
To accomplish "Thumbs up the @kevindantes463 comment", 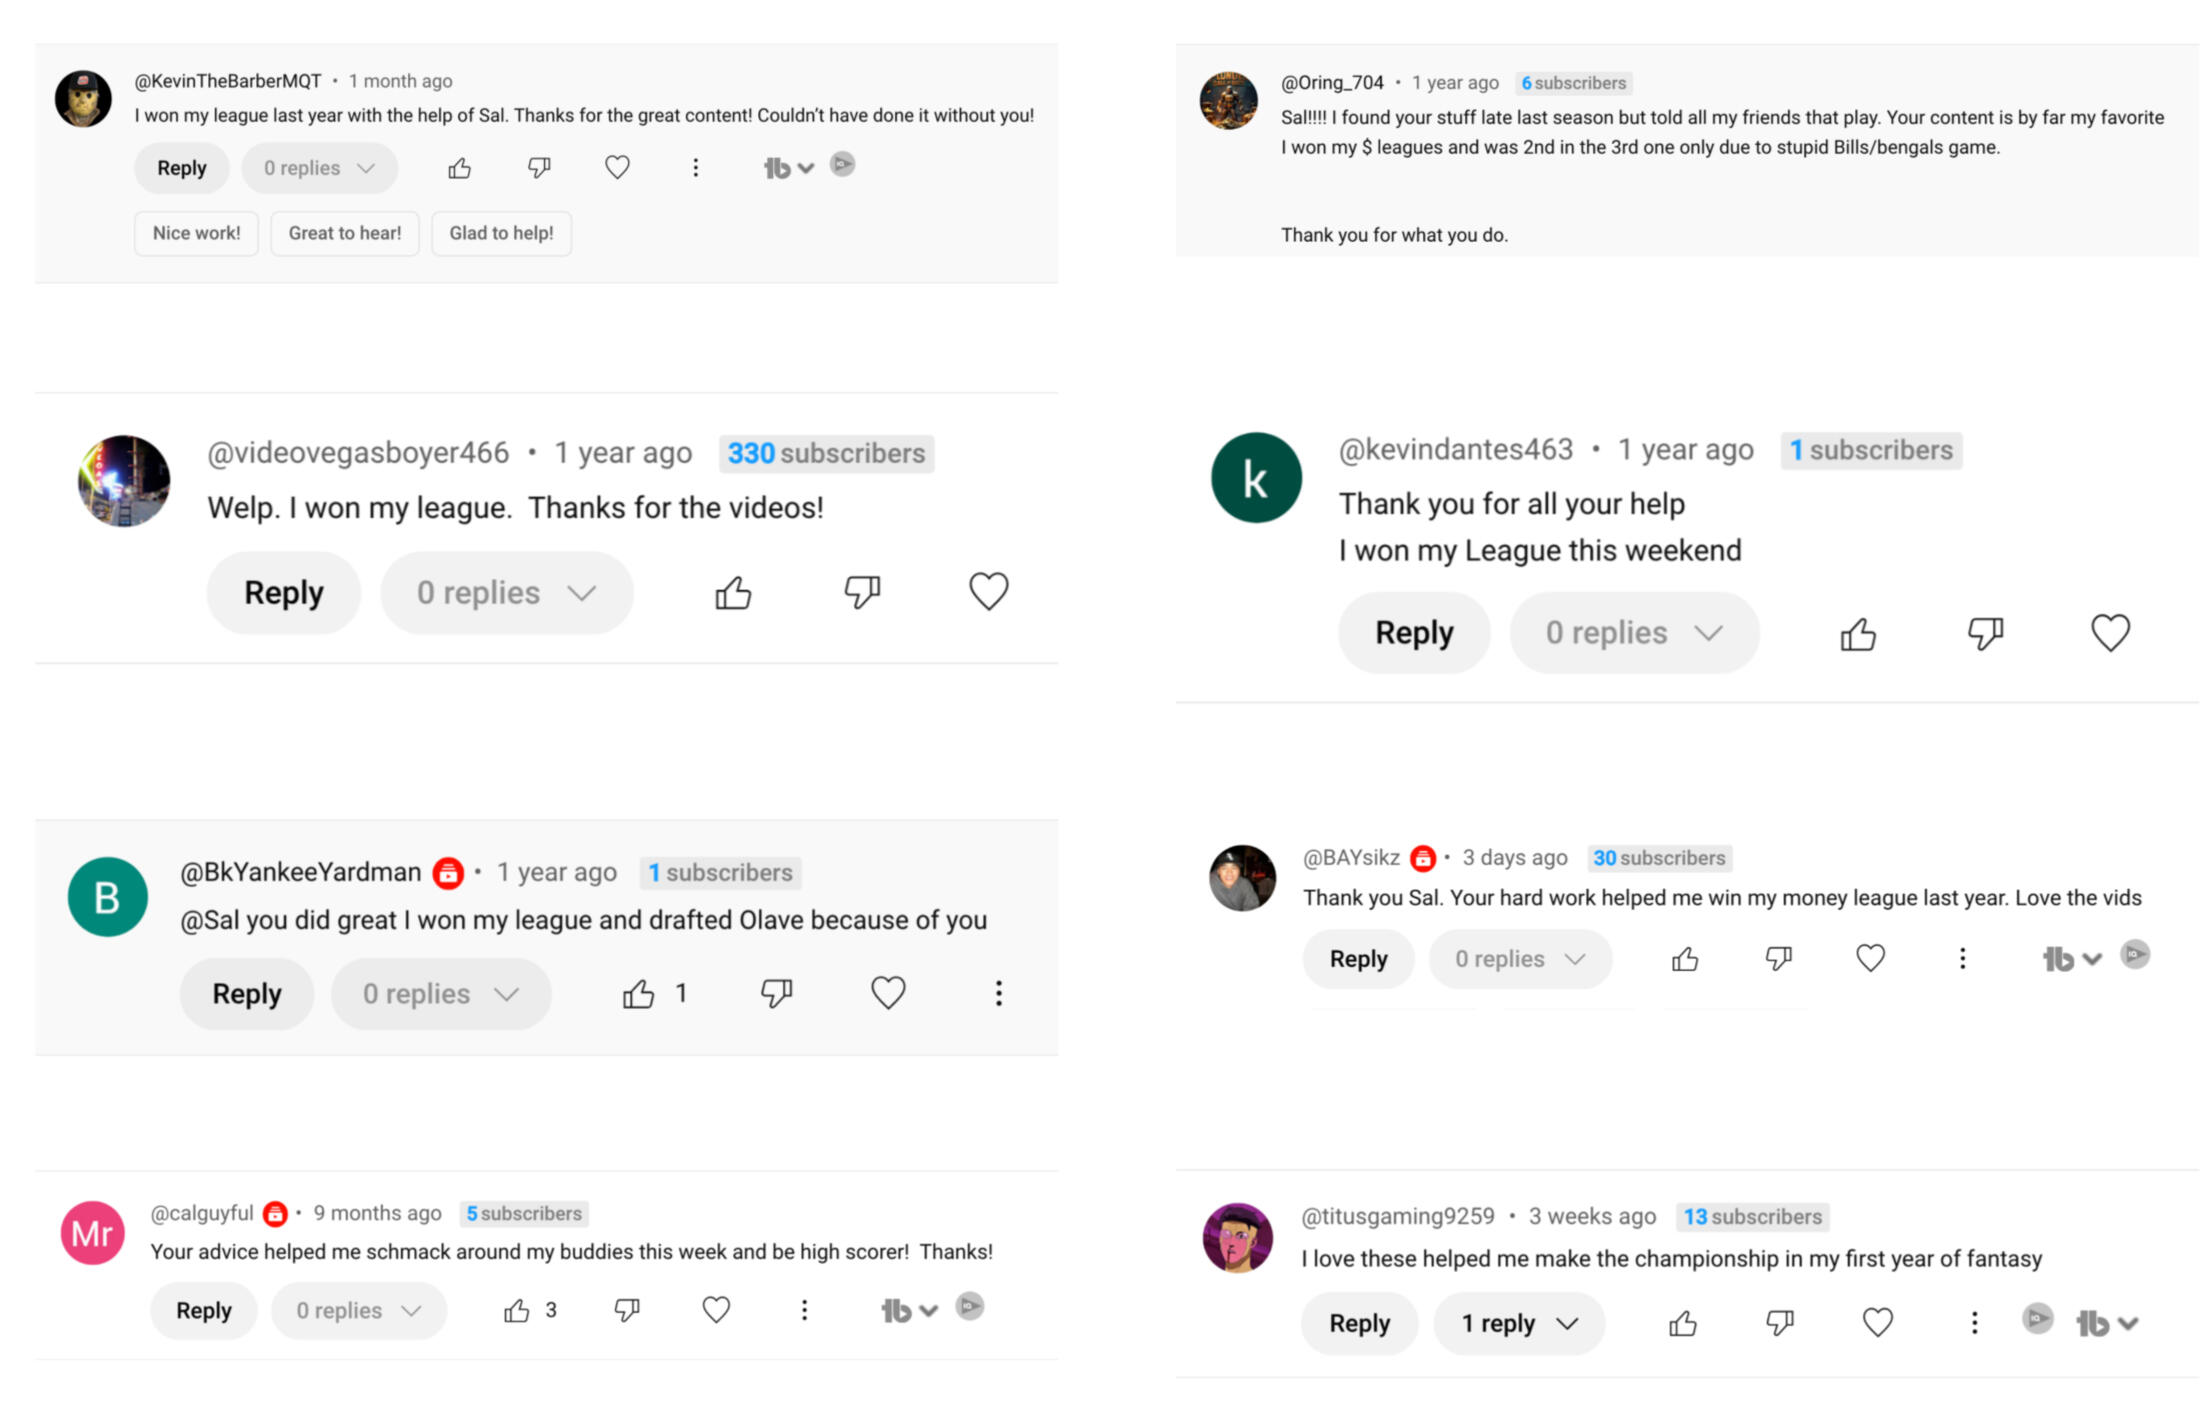I will click(x=1858, y=634).
